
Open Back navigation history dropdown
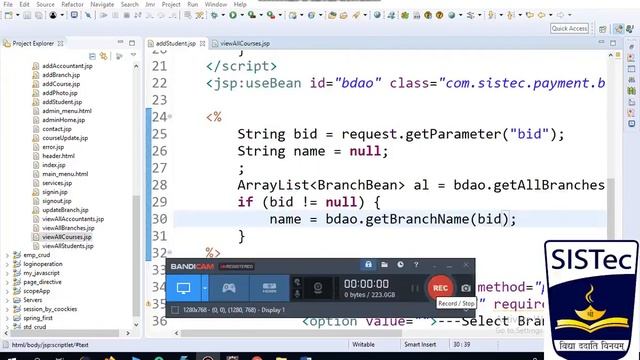[x=551, y=15]
